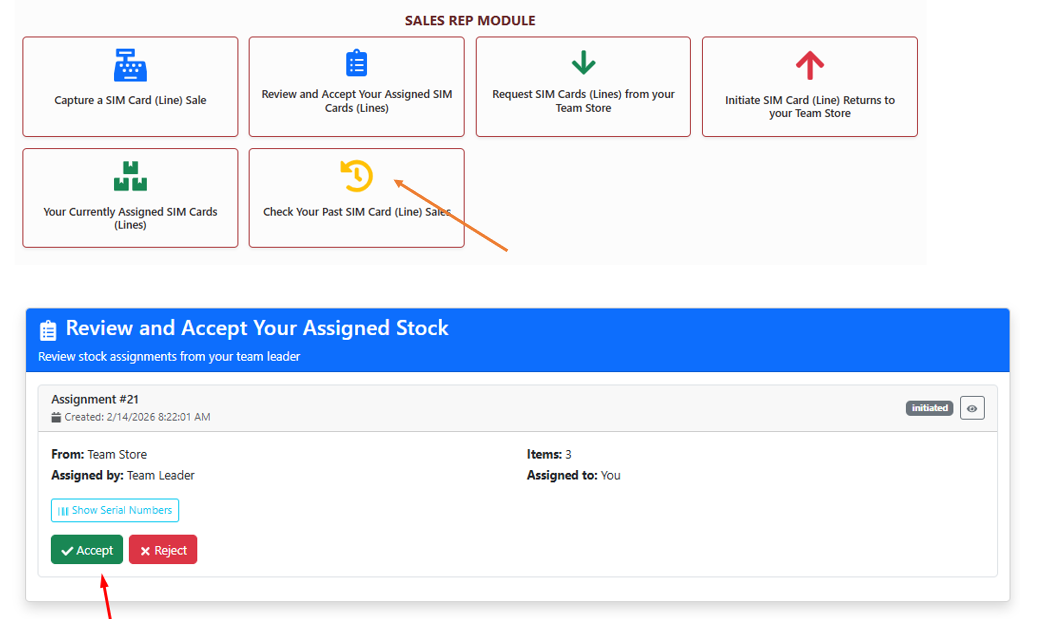
Task: Show serial numbers for the assignment
Action: click(x=115, y=510)
